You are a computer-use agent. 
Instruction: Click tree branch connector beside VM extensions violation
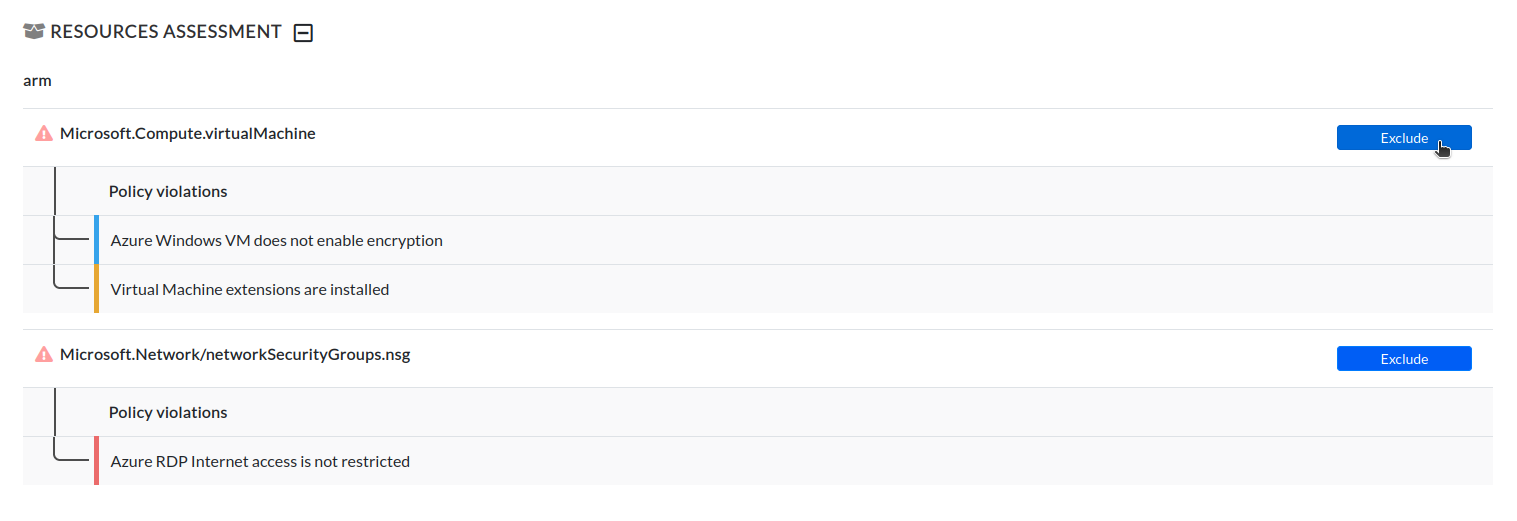click(x=70, y=287)
